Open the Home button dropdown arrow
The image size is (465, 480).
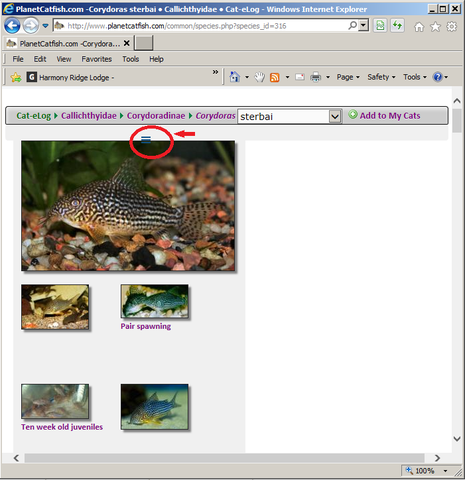pyautogui.click(x=247, y=77)
